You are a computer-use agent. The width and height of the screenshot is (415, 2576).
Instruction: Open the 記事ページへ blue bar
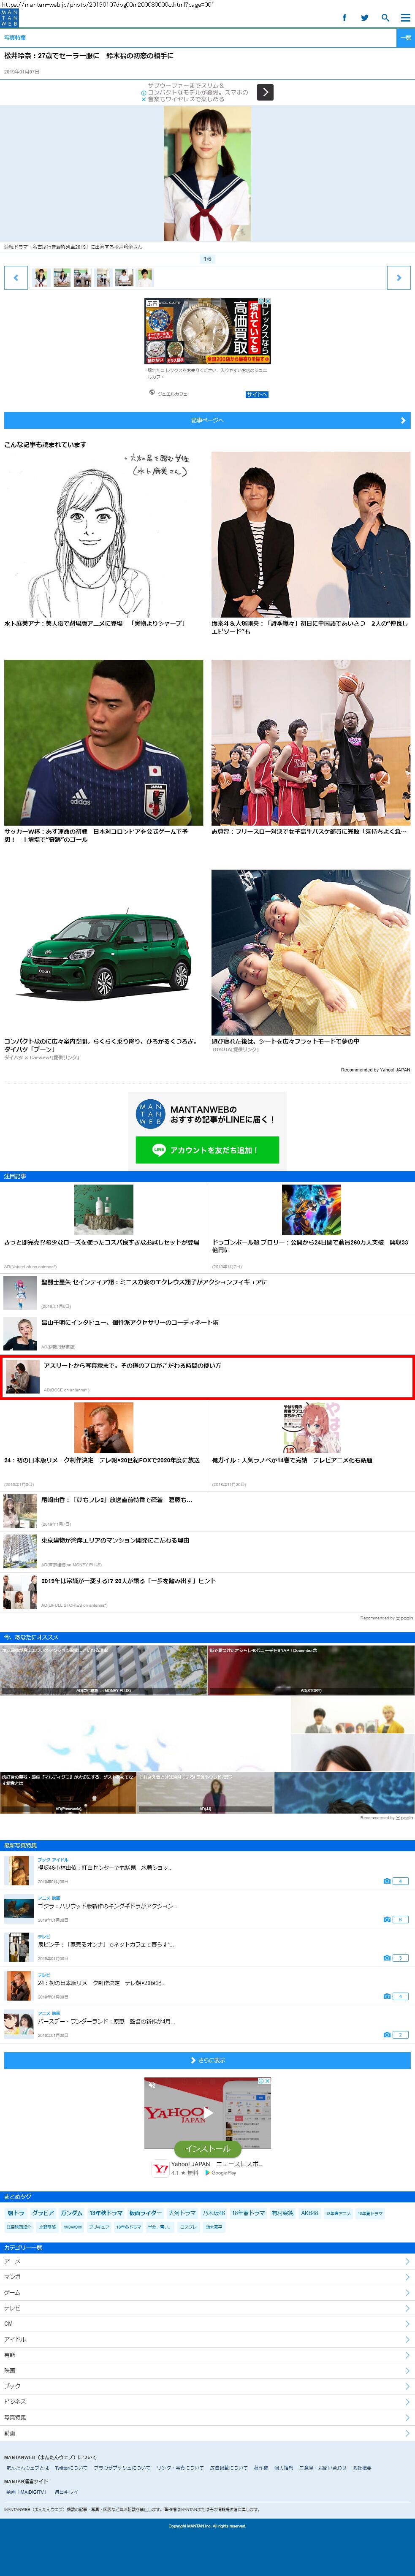(207, 420)
